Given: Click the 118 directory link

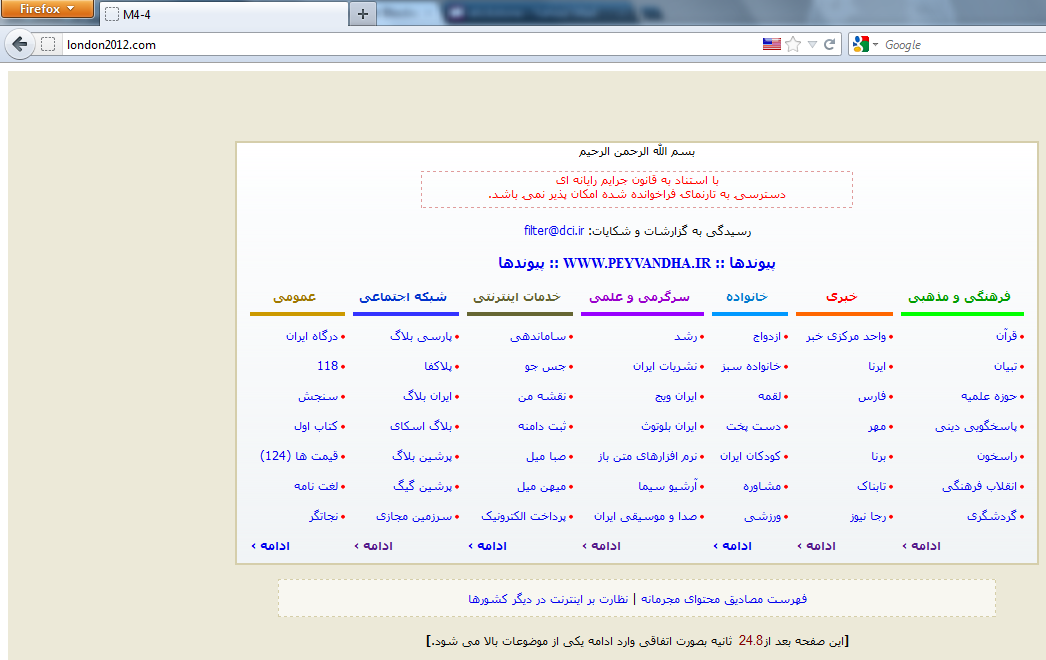Looking at the screenshot, I should click(328, 366).
